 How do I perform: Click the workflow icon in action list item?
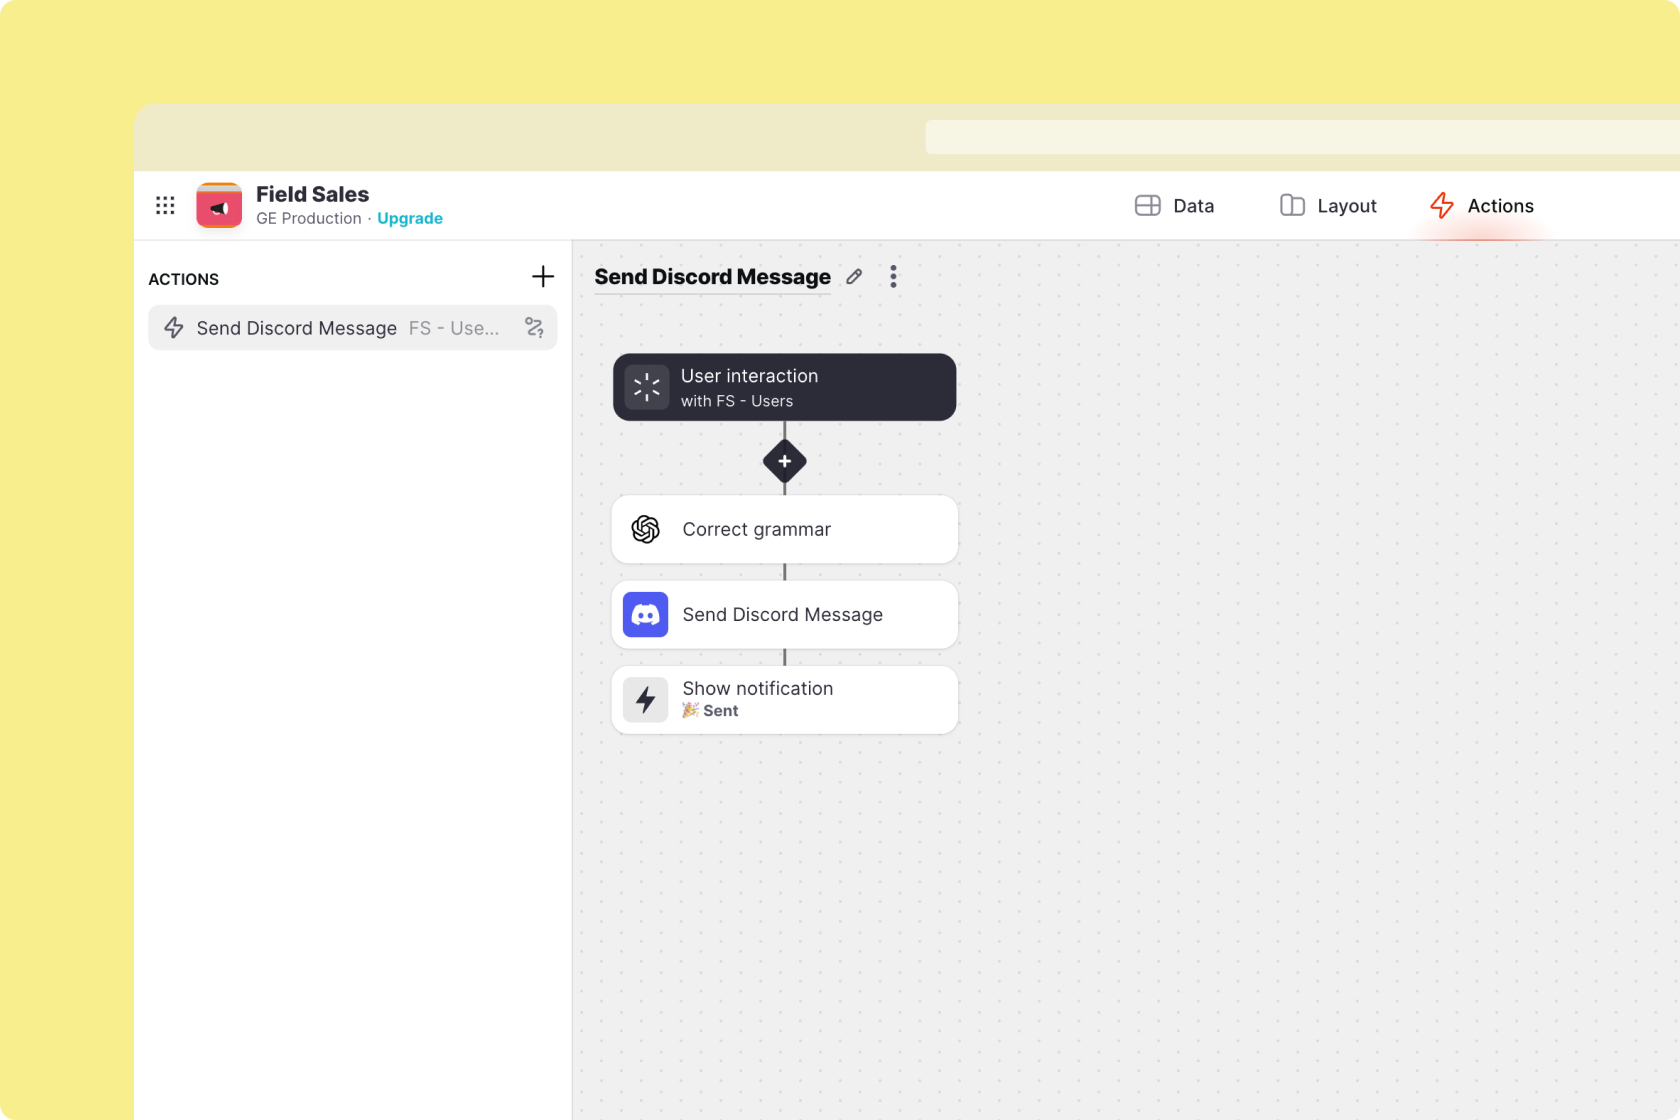coord(534,328)
